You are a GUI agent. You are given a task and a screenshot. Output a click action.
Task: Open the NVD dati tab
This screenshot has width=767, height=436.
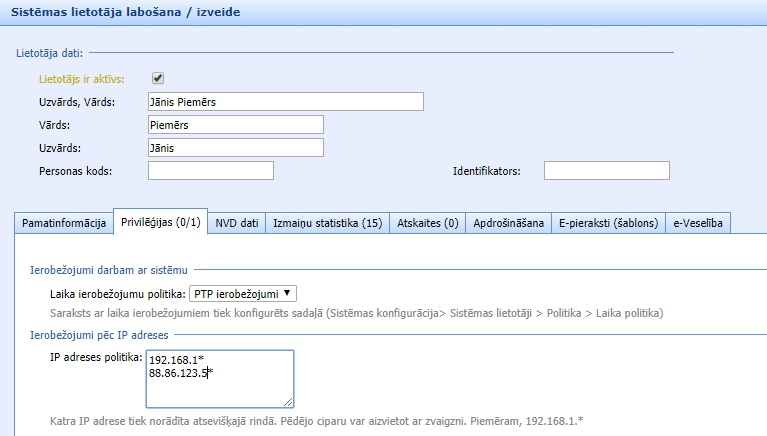237,223
